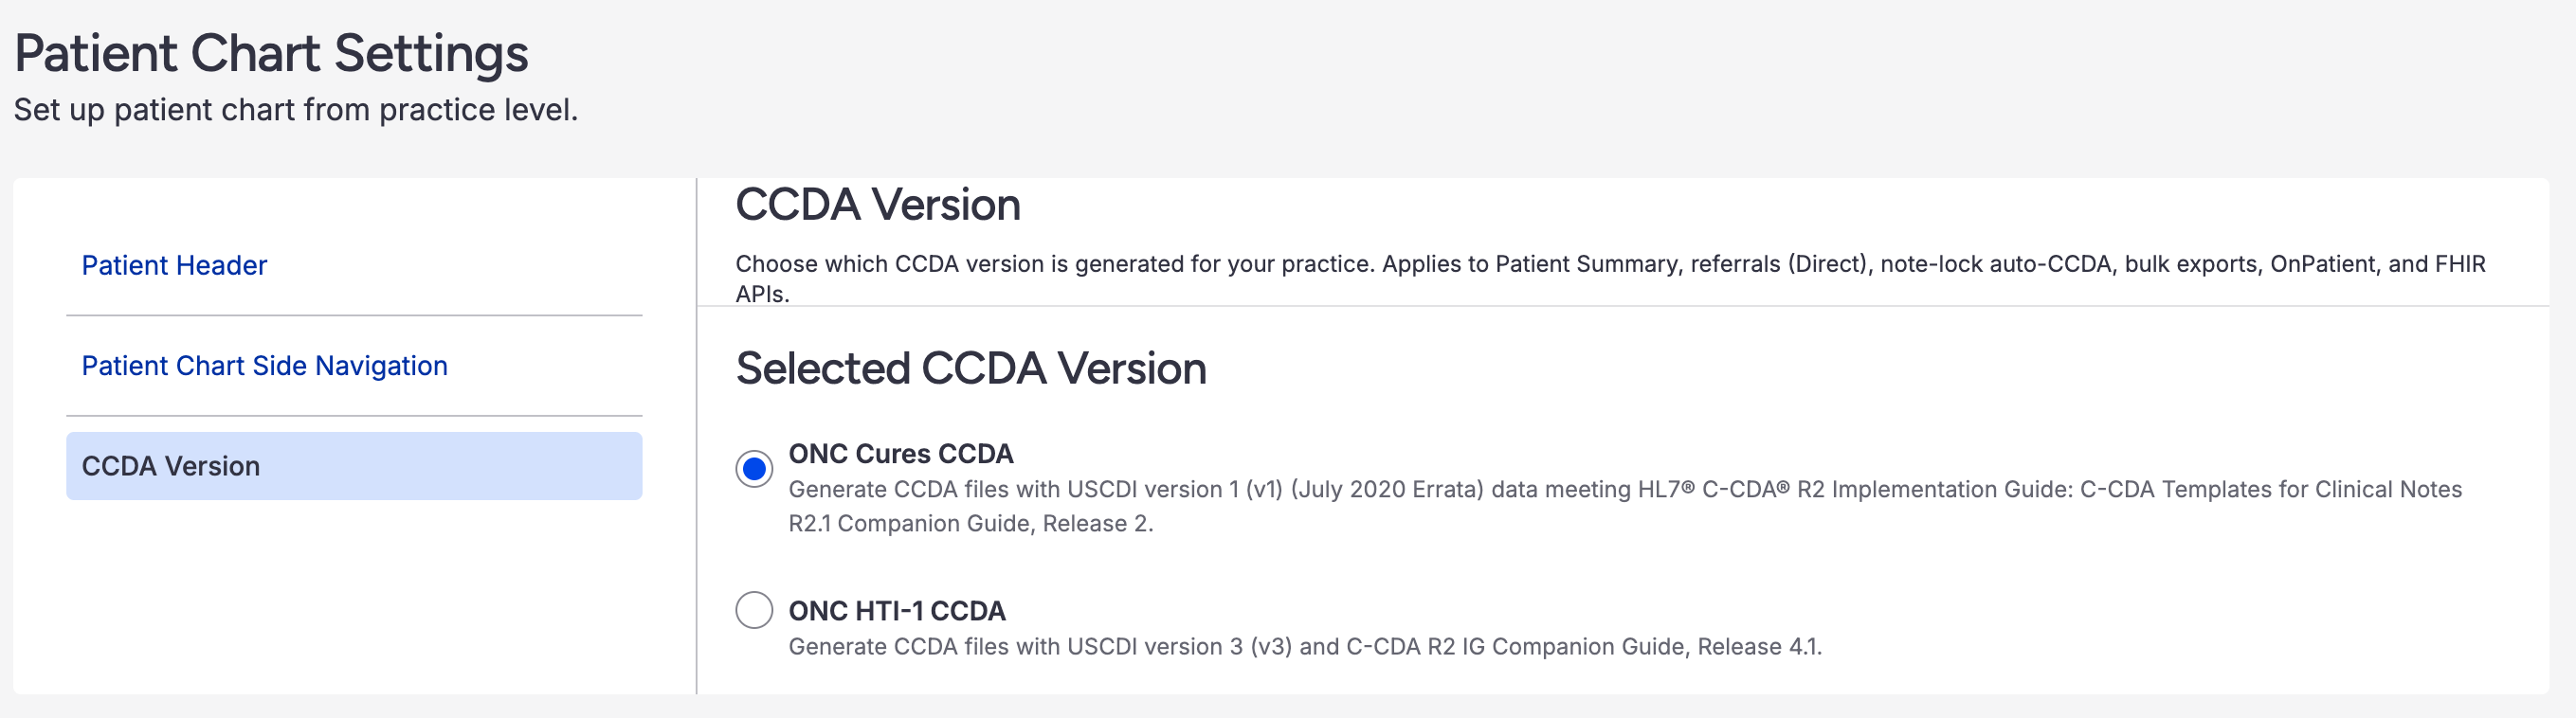Image resolution: width=2576 pixels, height=718 pixels.
Task: Select the ONC Cures CCDA radio button
Action: pyautogui.click(x=754, y=468)
